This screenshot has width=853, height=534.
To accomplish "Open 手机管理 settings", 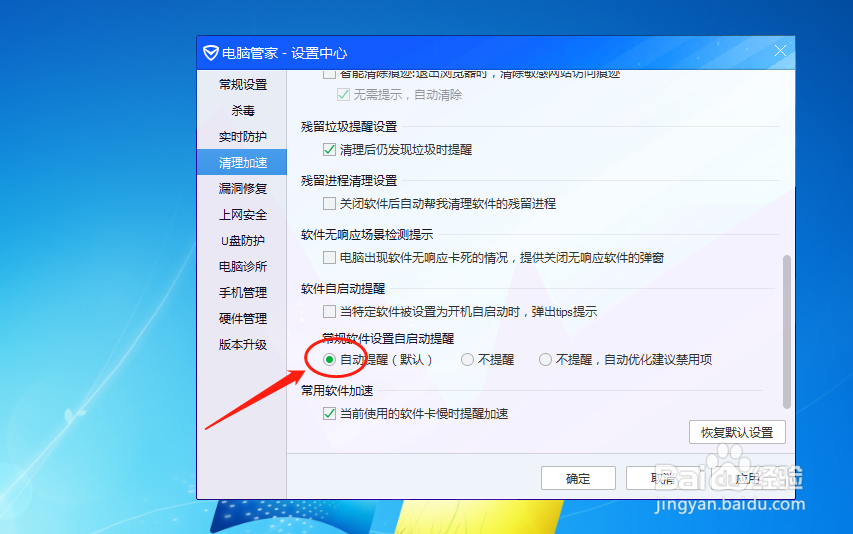I will click(243, 293).
